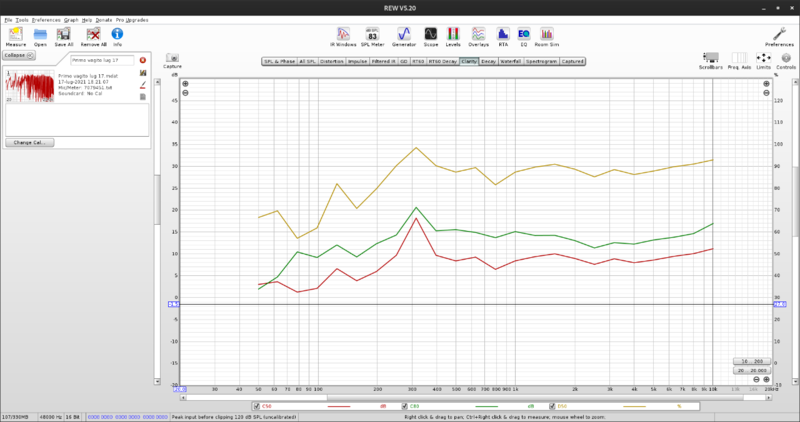
Task: Open the RTA analyzer
Action: (x=502, y=35)
